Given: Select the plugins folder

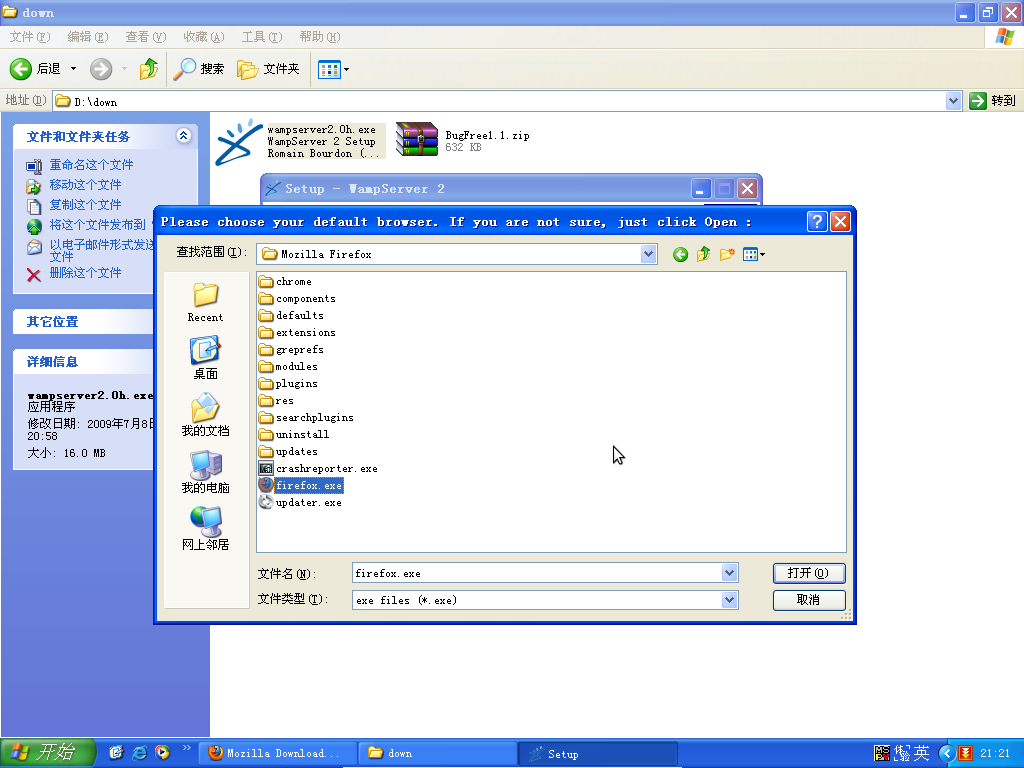Looking at the screenshot, I should (x=288, y=383).
